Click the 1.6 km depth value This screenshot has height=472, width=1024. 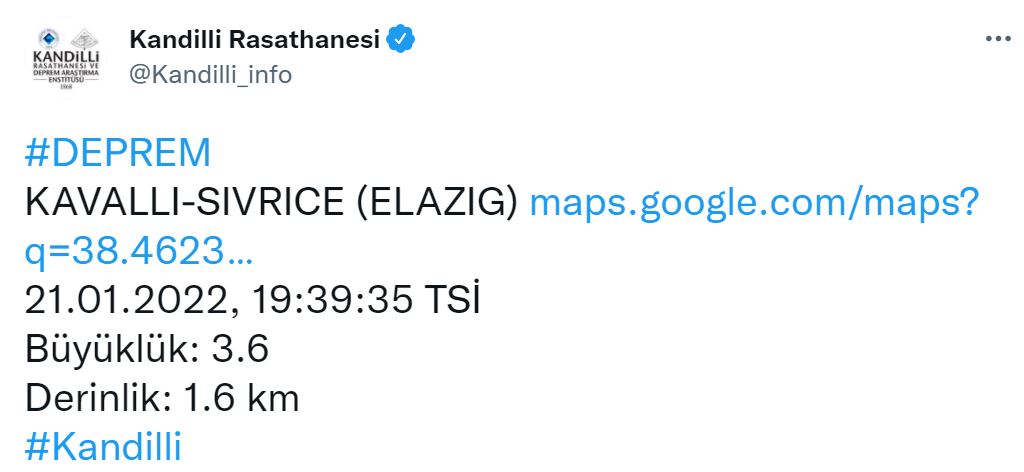click(x=242, y=399)
